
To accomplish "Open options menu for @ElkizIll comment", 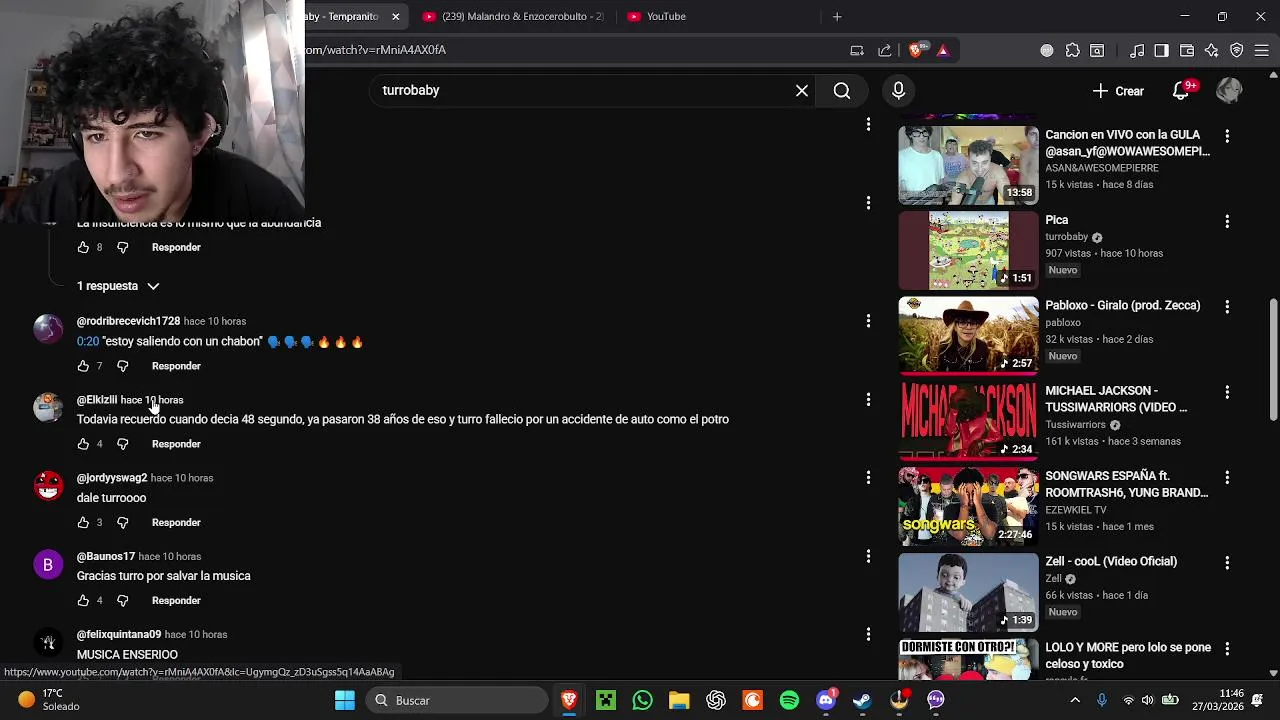I will point(868,399).
